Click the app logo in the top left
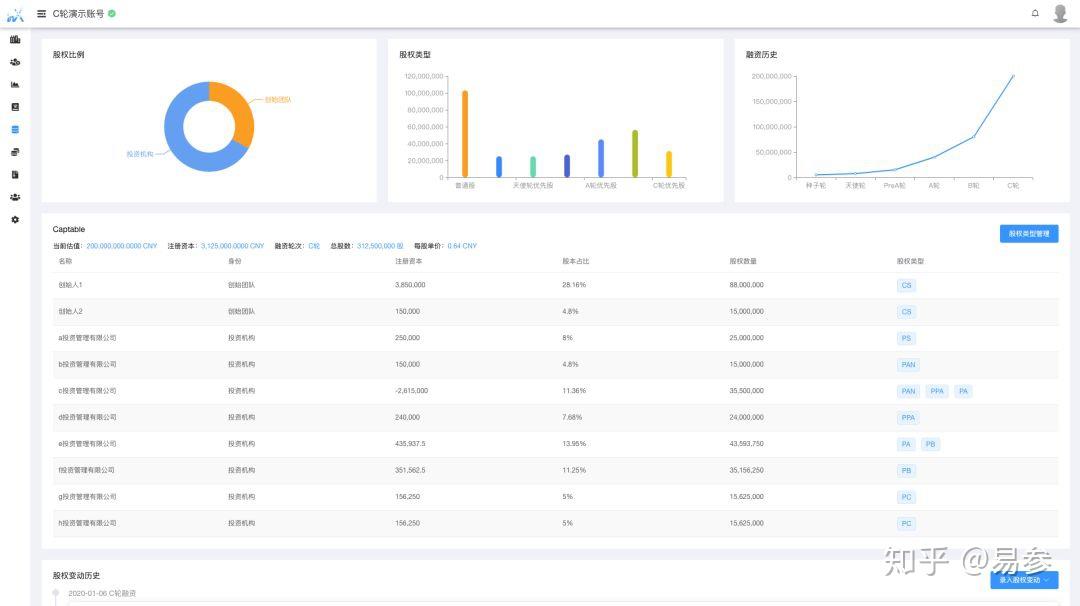 point(15,14)
